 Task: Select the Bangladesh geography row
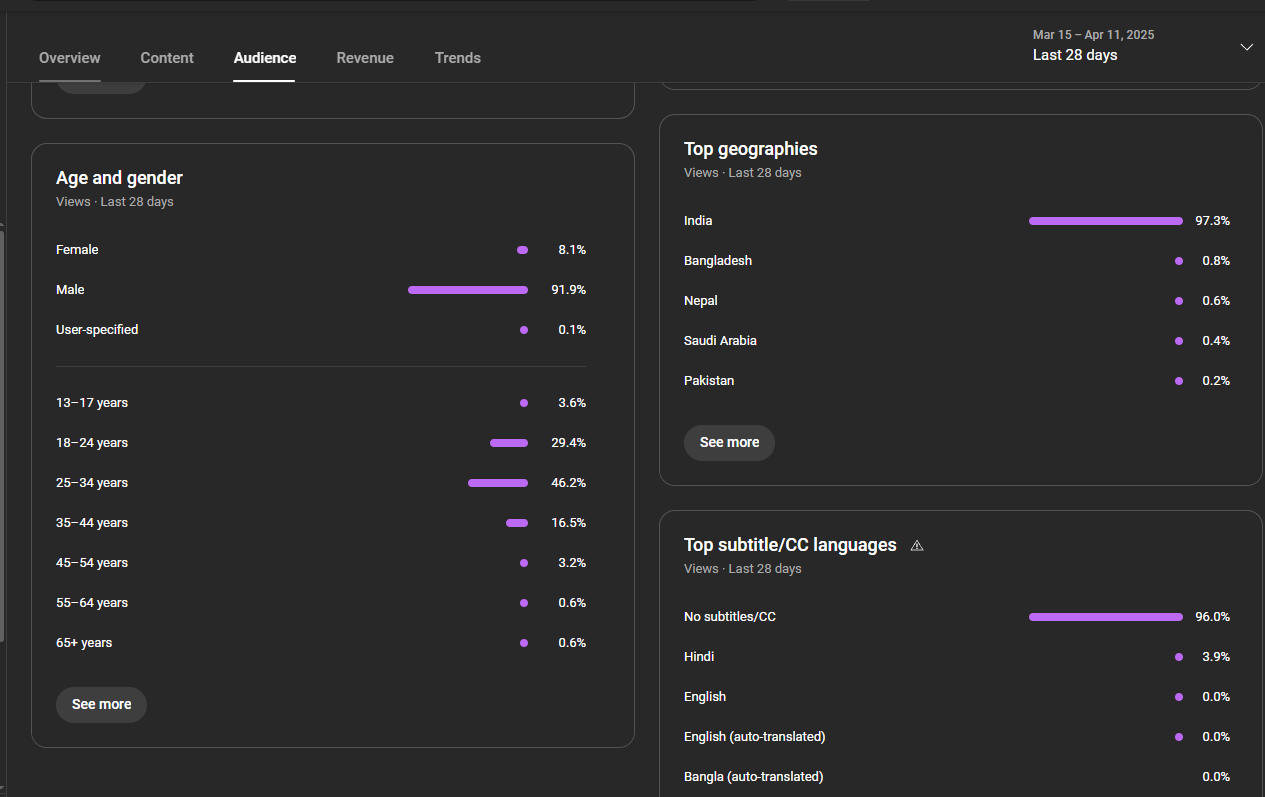(957, 261)
